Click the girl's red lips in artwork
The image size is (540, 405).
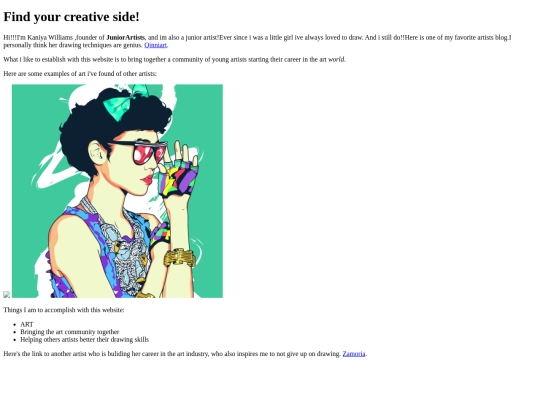(147, 179)
